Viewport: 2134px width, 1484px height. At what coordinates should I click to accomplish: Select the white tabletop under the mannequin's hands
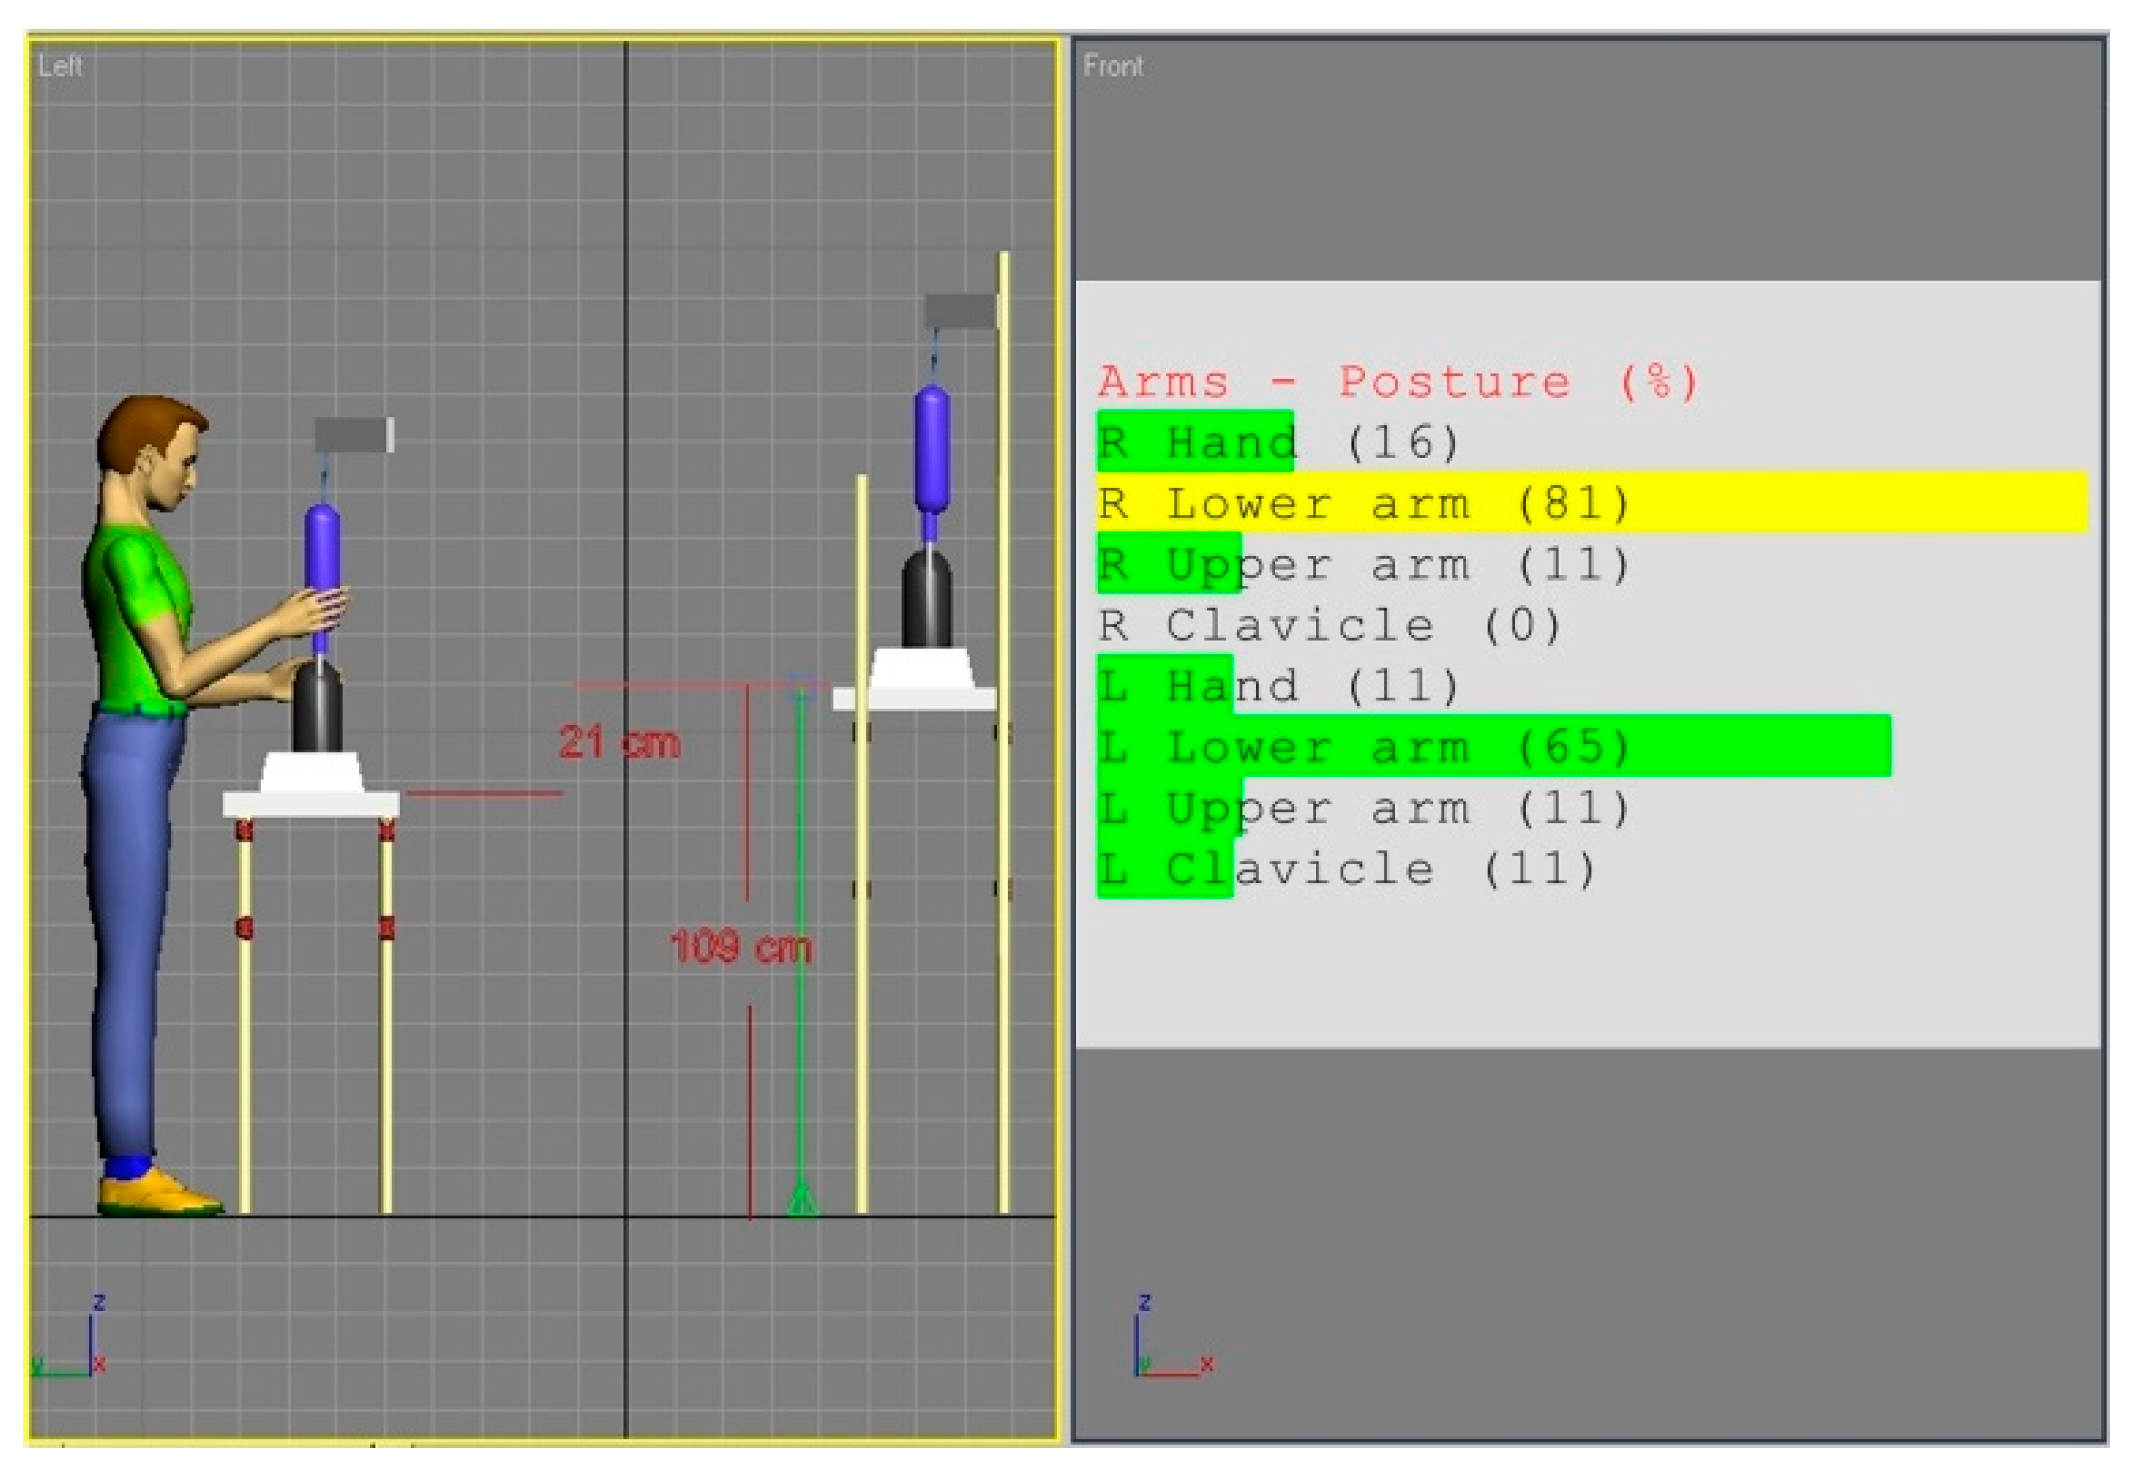[310, 803]
